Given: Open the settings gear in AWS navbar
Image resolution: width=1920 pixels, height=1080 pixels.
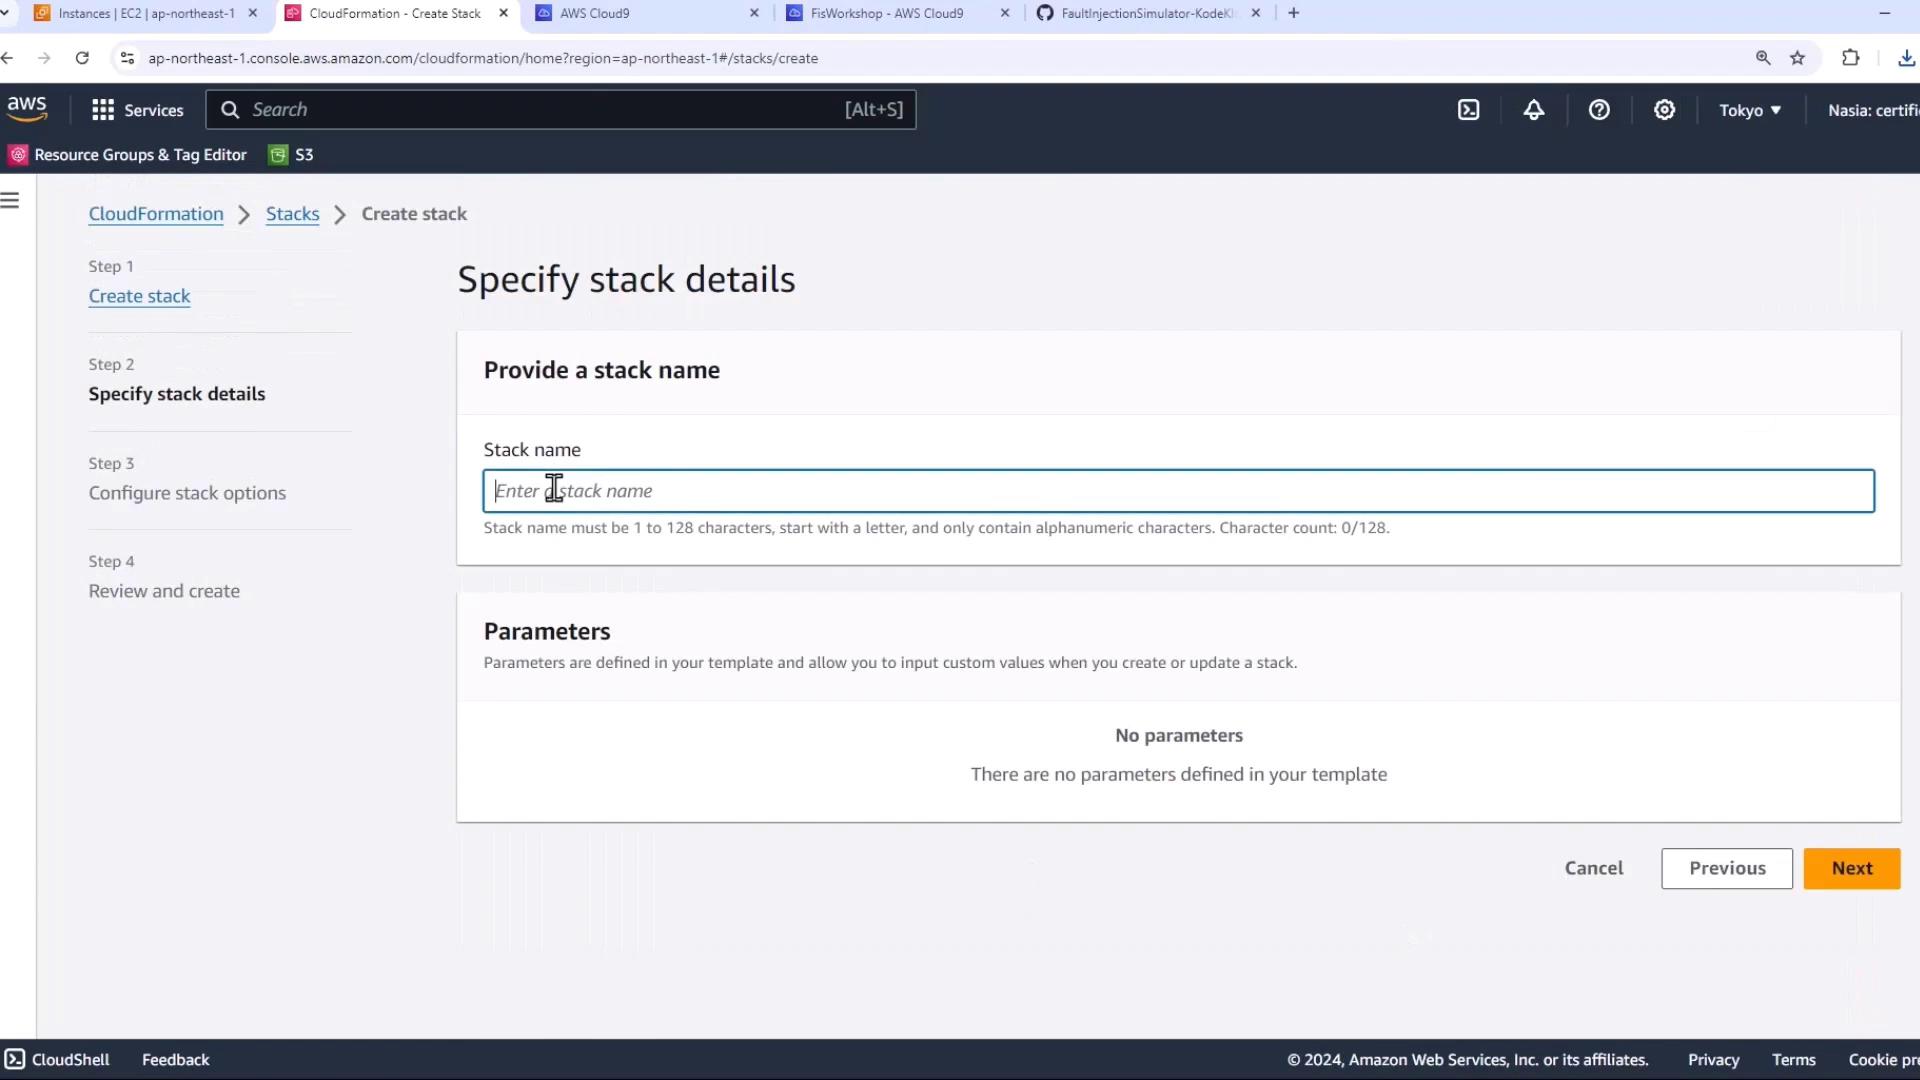Looking at the screenshot, I should pyautogui.click(x=1664, y=110).
